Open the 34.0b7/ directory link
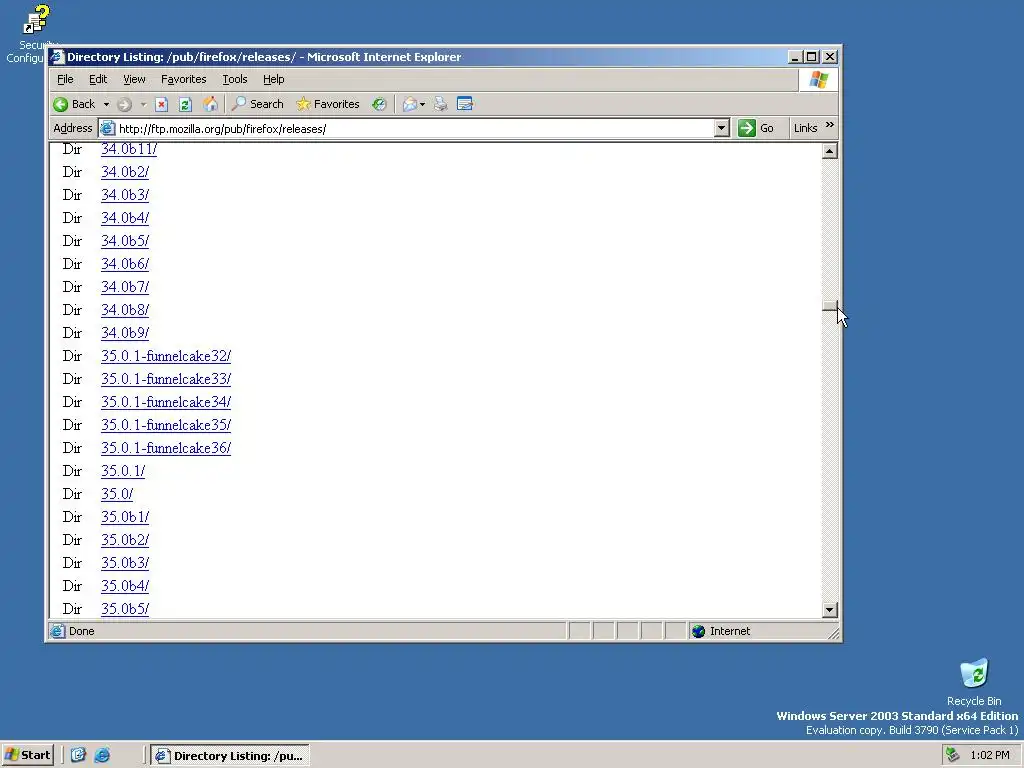1024x768 pixels. tap(125, 287)
